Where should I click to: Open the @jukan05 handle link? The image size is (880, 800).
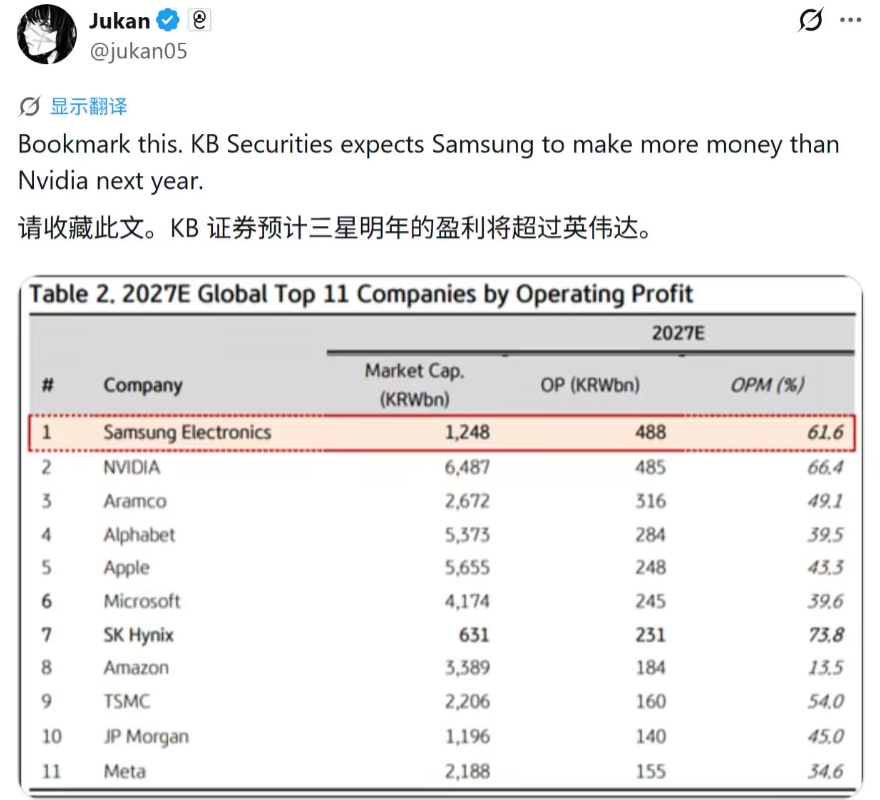tap(138, 50)
